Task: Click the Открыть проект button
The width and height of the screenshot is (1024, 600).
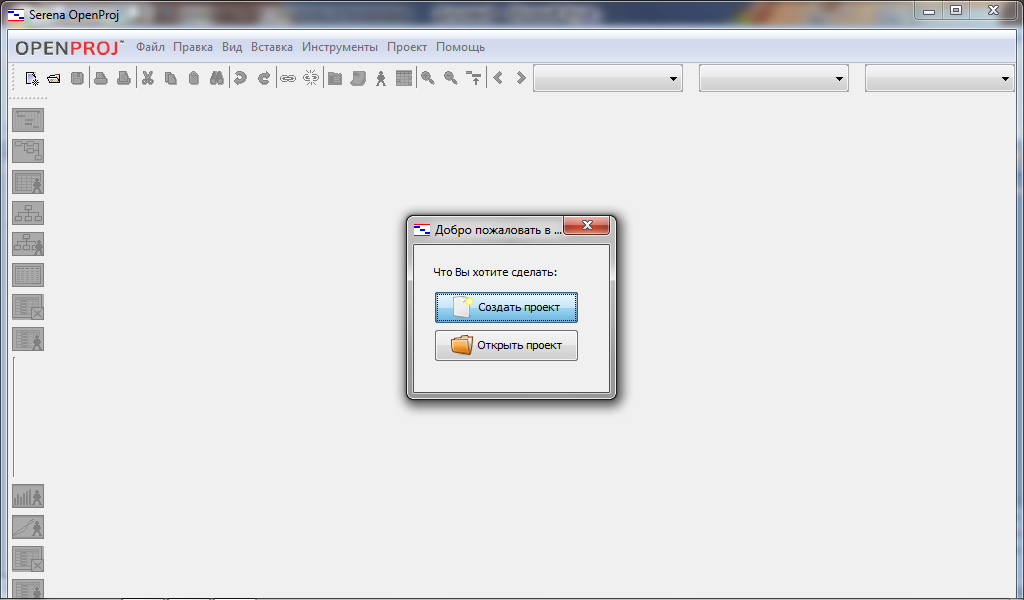Action: pyautogui.click(x=506, y=345)
